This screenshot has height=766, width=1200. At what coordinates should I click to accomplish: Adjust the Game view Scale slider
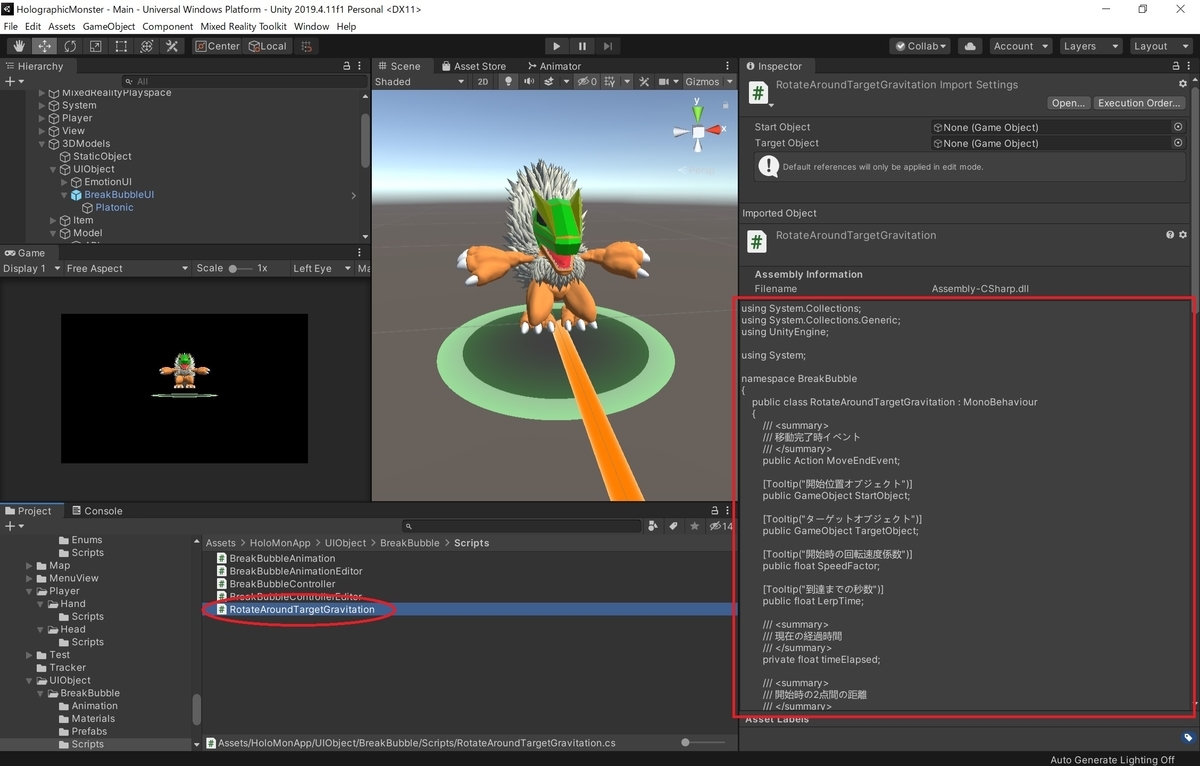tap(239, 268)
